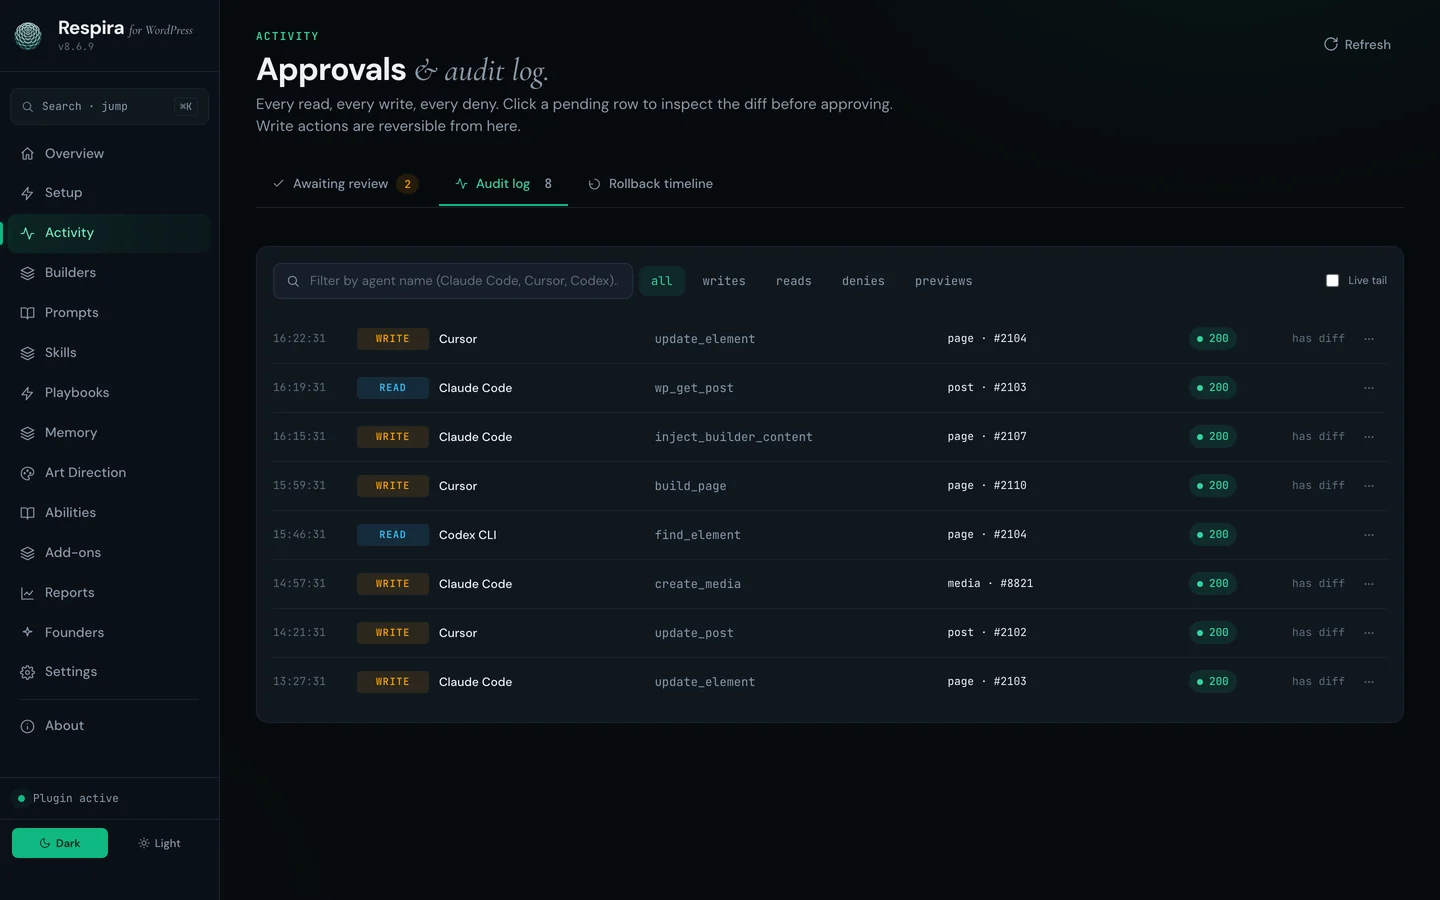Click the 'media · #8821' cell
Viewport: 1440px width, 900px height.
tap(990, 584)
